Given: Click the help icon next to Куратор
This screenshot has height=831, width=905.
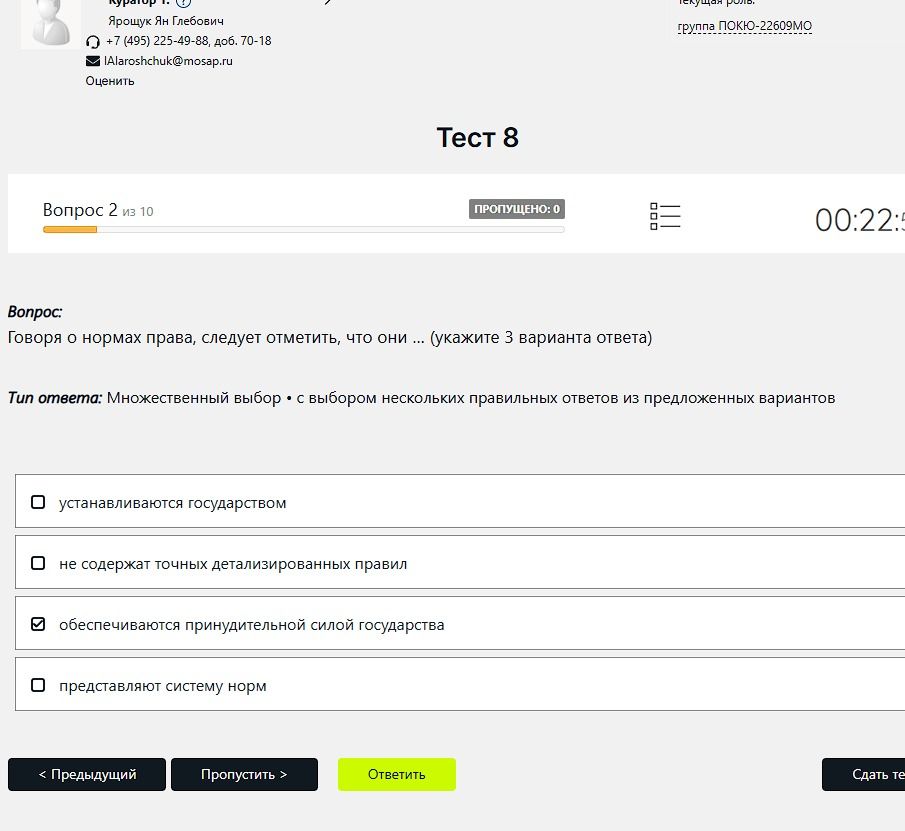Looking at the screenshot, I should (183, 3).
